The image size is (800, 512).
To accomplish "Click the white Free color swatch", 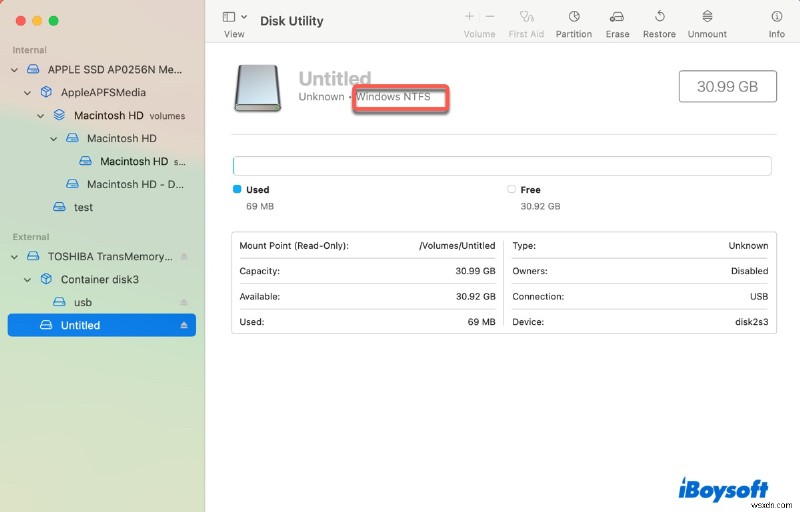I will pos(511,189).
